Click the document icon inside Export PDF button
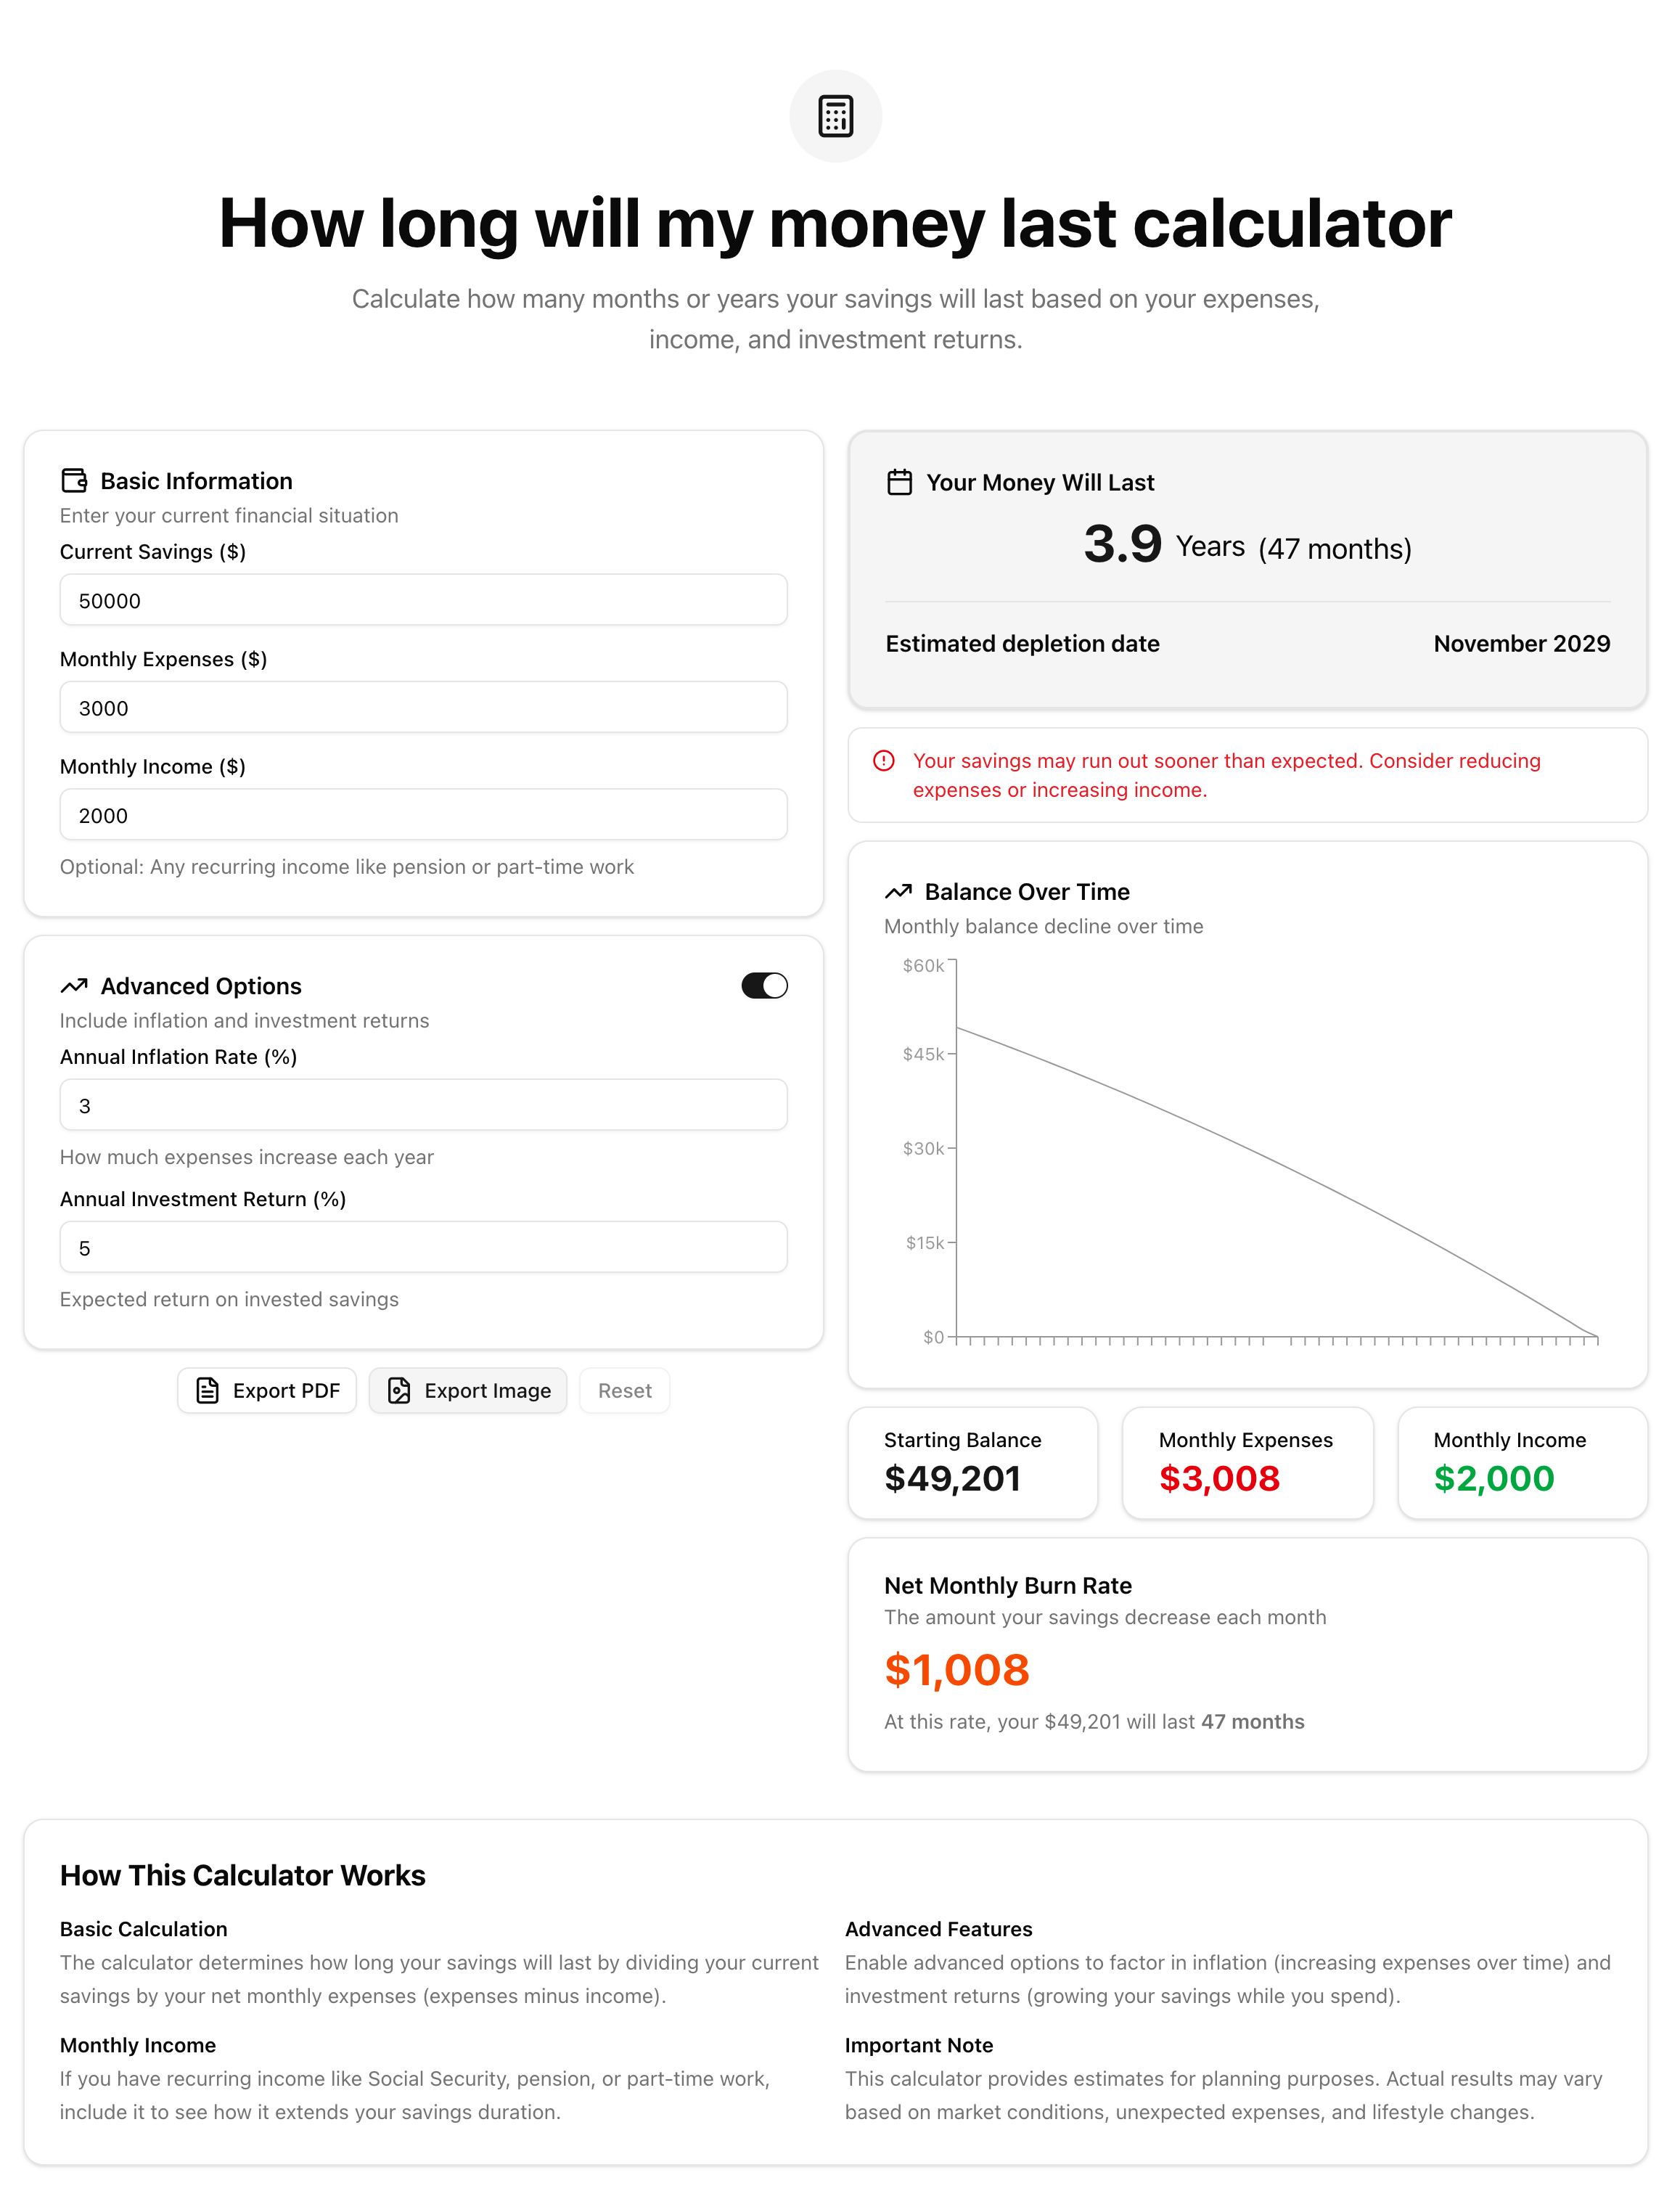 [207, 1390]
